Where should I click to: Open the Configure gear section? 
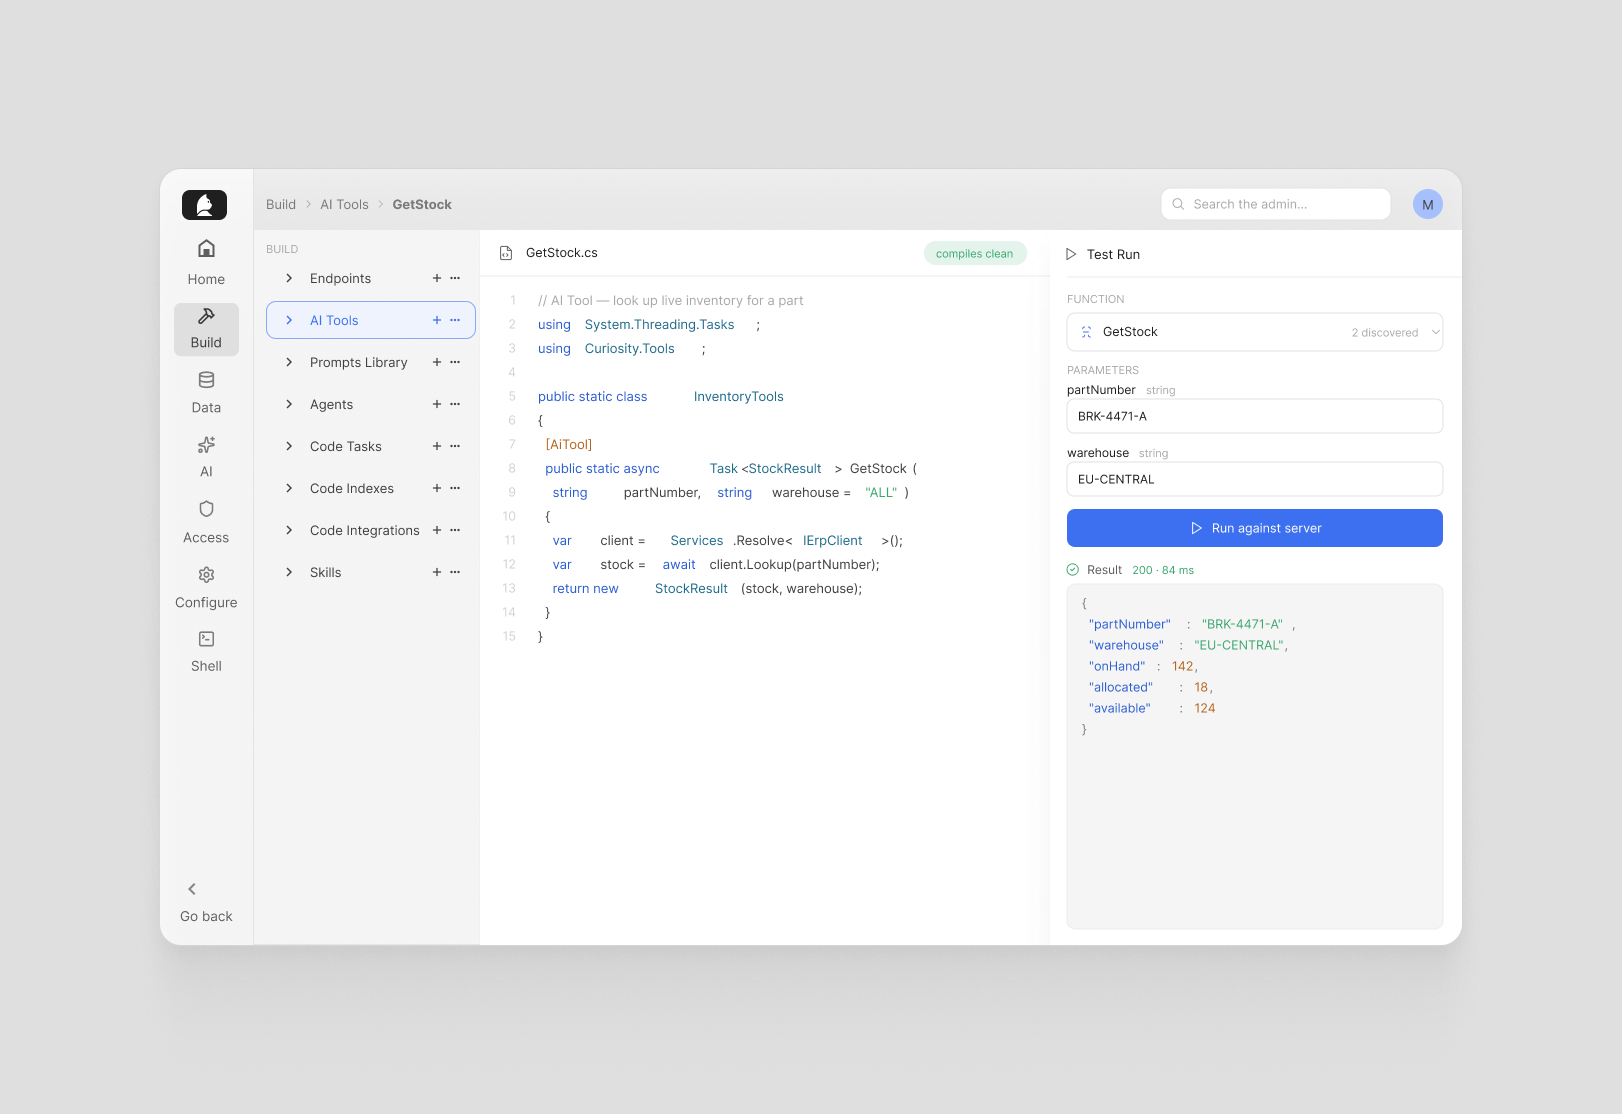point(206,587)
